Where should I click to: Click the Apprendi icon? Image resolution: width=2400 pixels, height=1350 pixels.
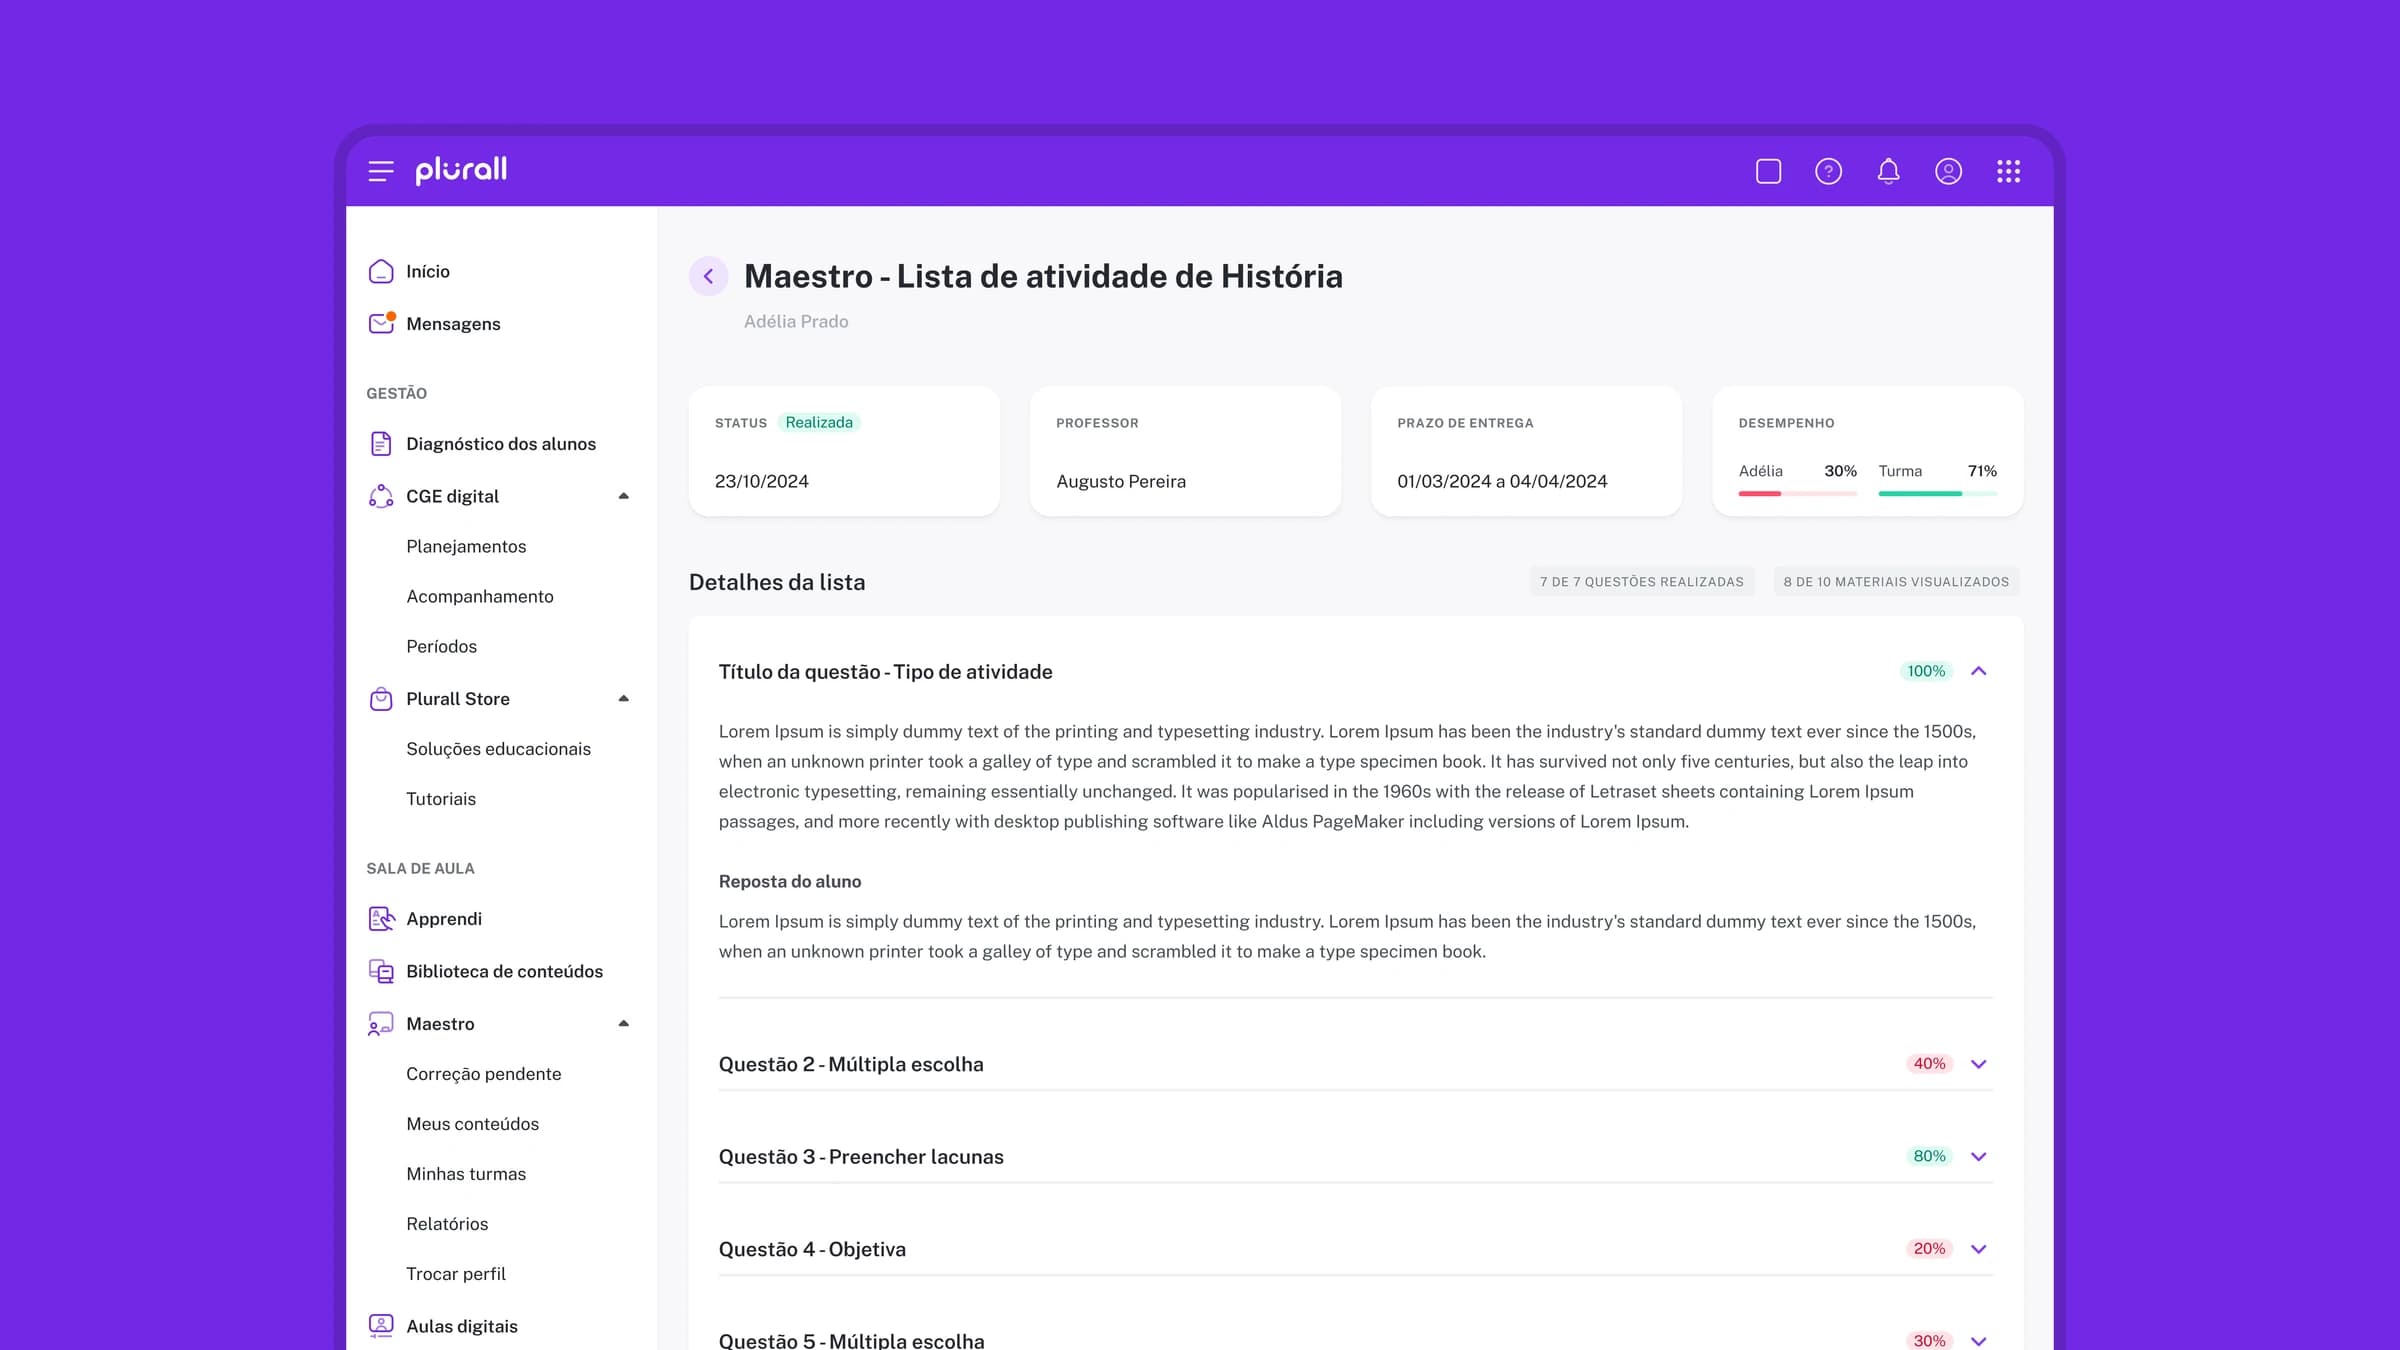381,919
